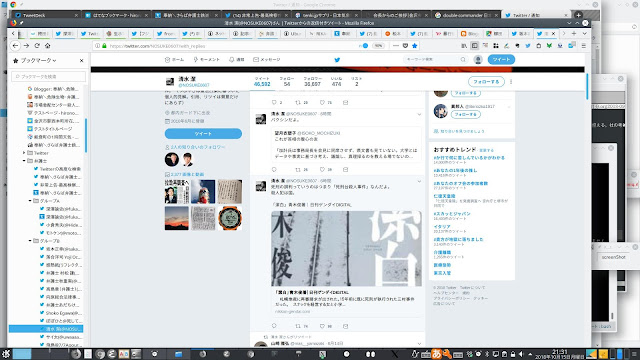This screenshot has width=640, height=360.
Task: Click the blue bookmark star in address bar
Action: click(415, 46)
